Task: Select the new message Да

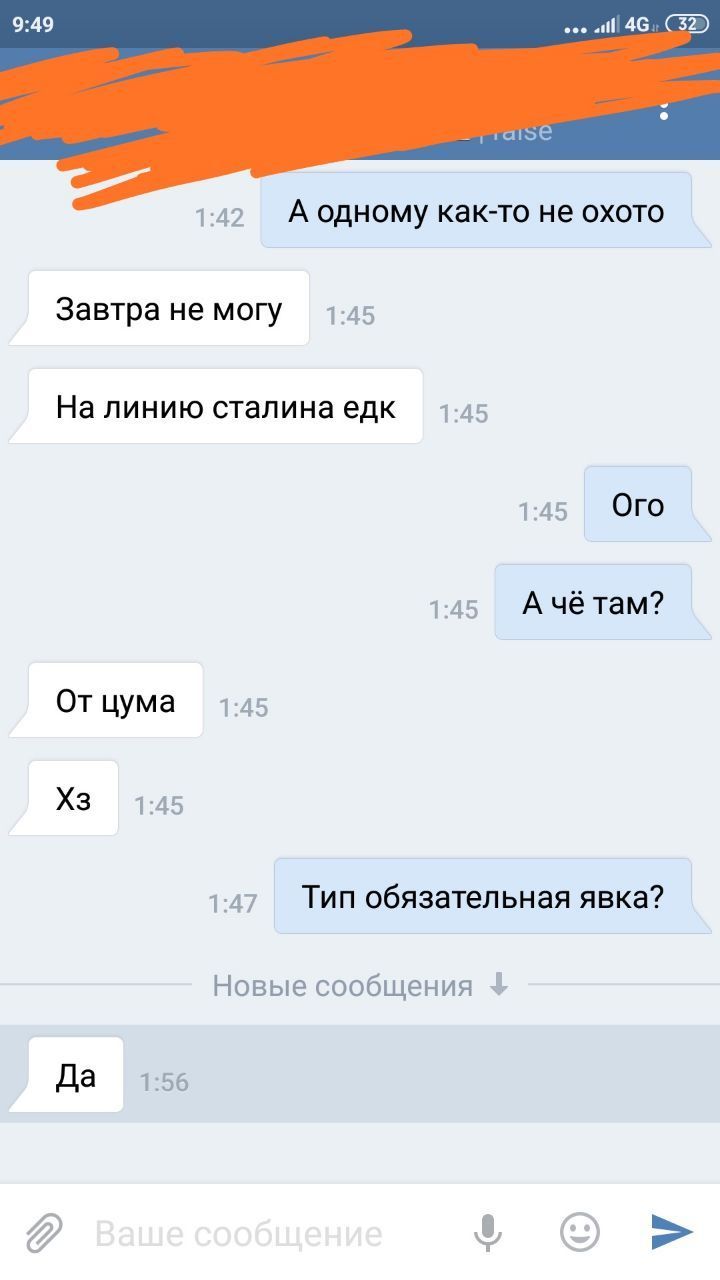Action: point(76,1075)
